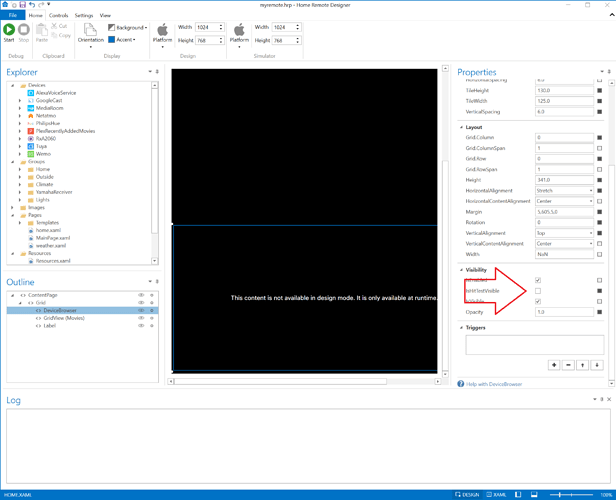Click the Paste clipboard icon

(x=42, y=29)
